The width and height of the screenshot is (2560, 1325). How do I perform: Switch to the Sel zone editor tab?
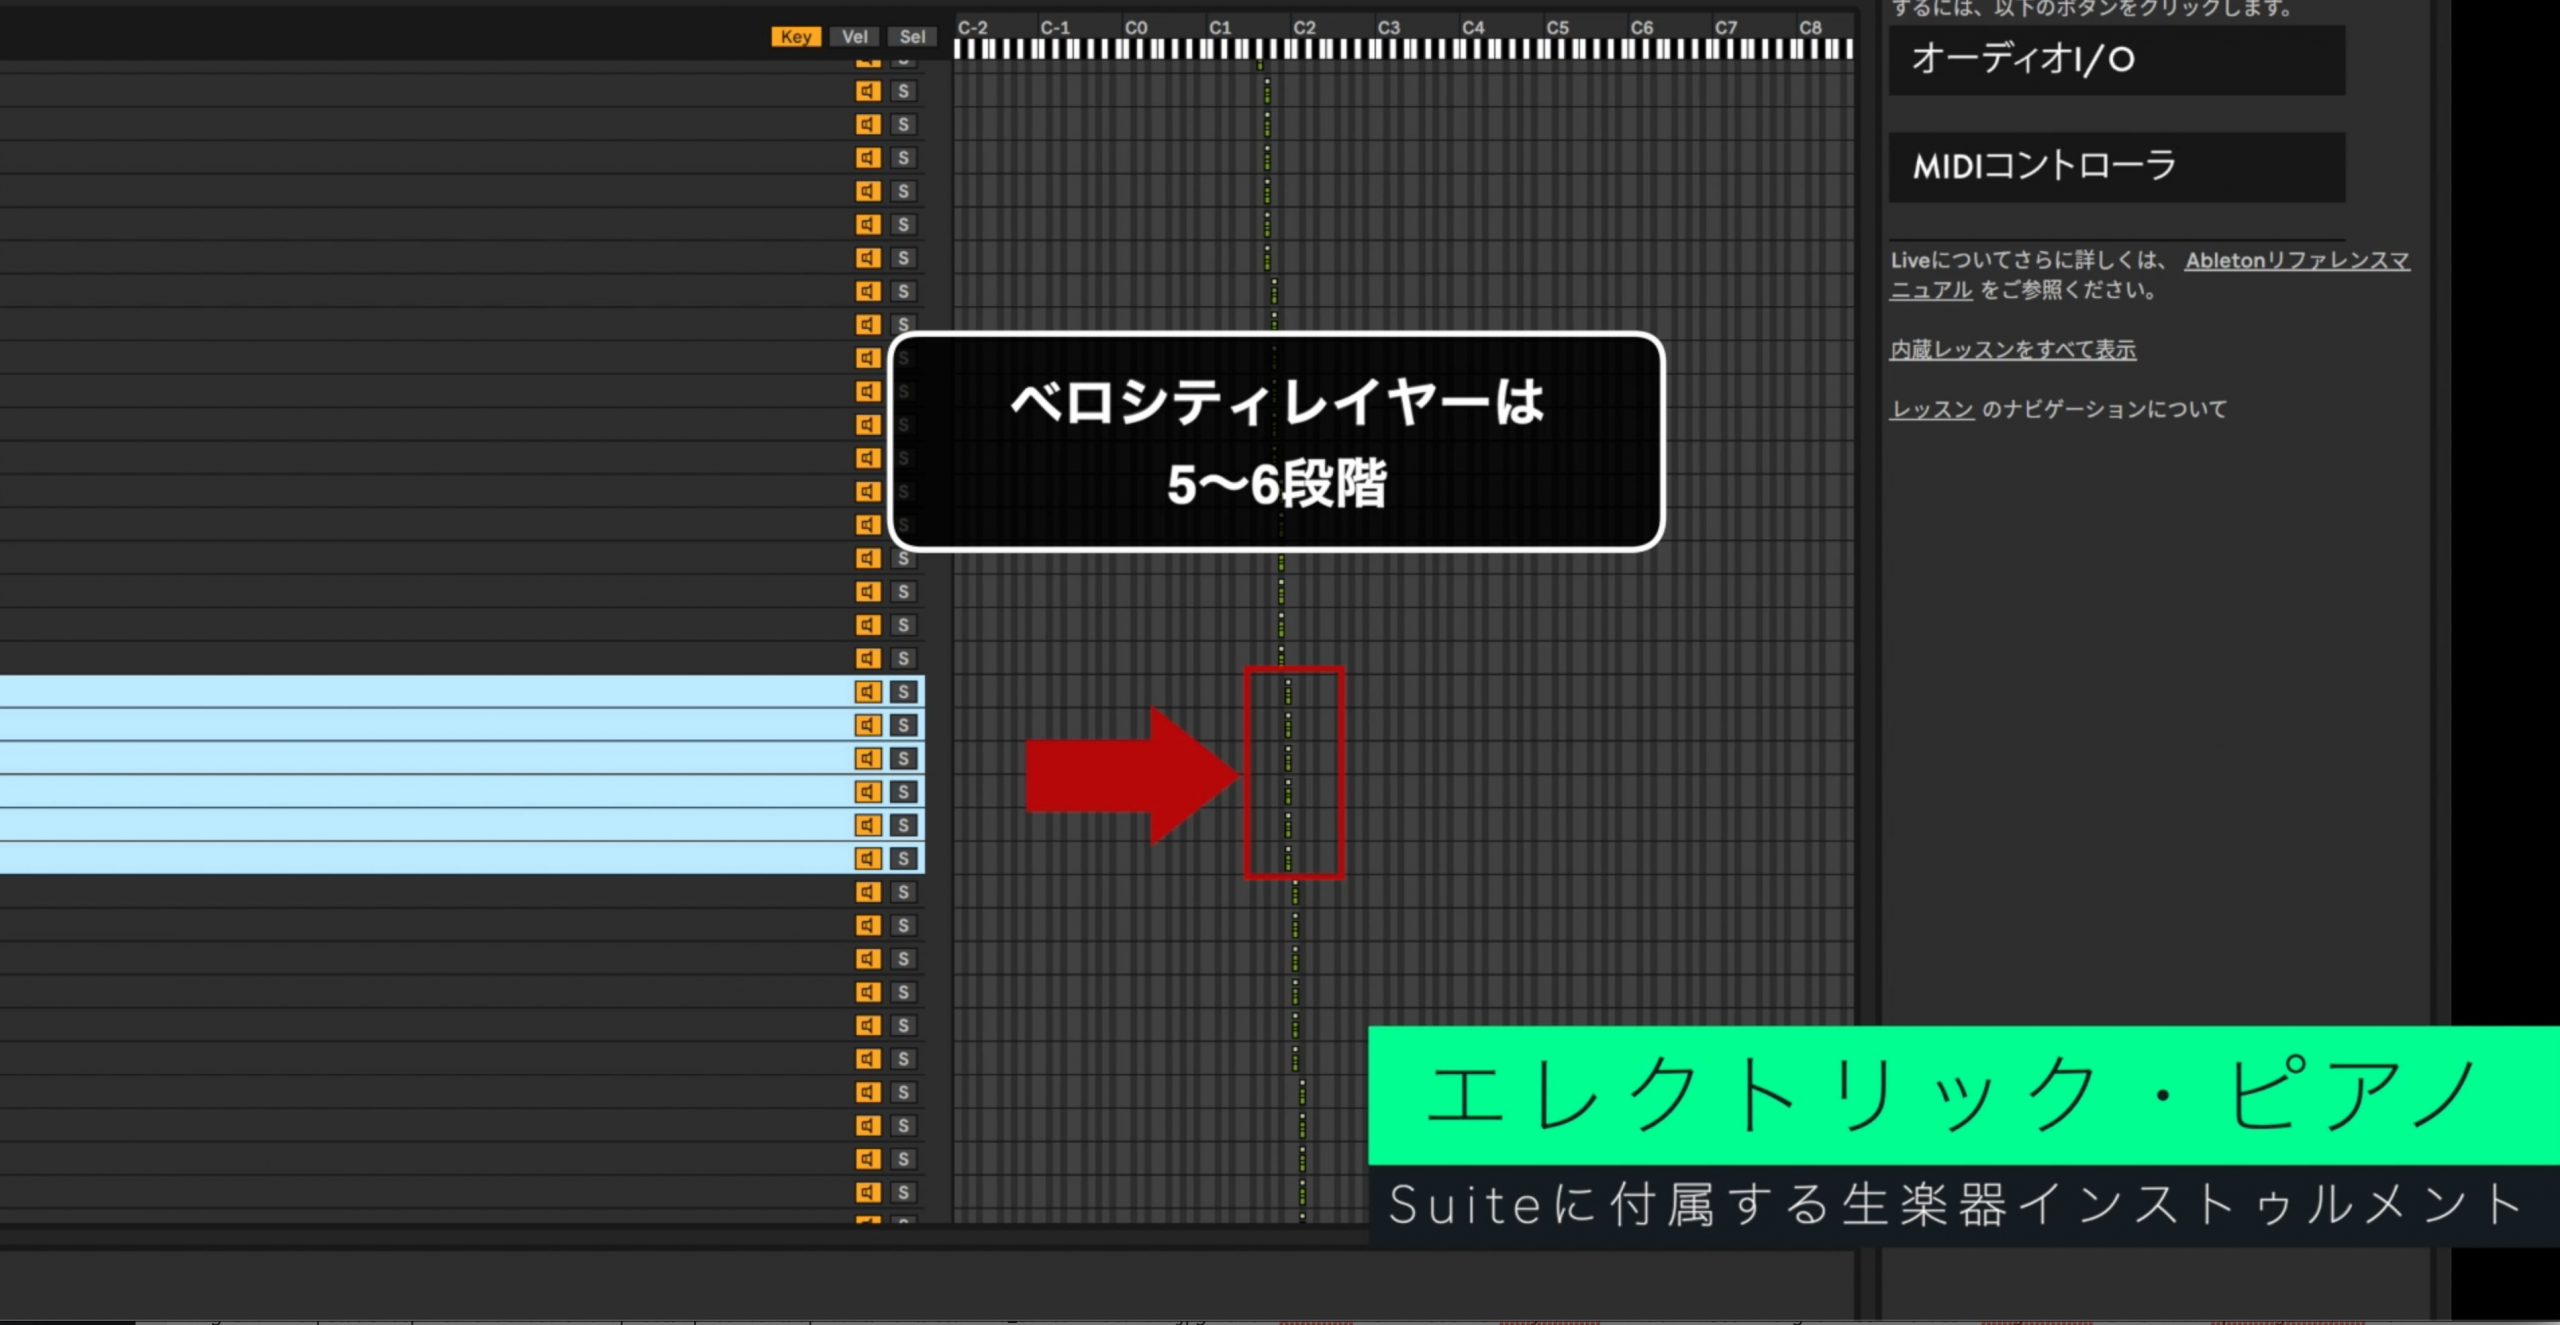912,37
